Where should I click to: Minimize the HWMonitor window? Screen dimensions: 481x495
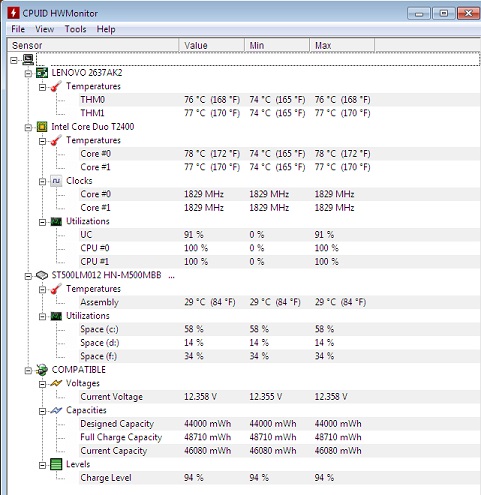click(419, 13)
